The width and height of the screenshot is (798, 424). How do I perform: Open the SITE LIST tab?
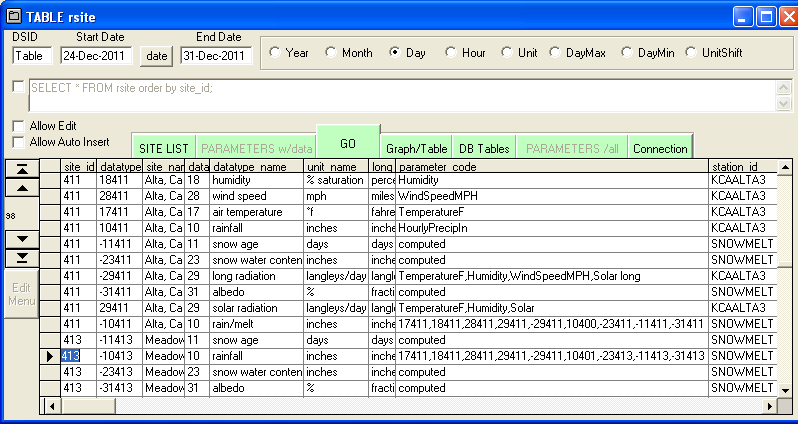coord(163,148)
